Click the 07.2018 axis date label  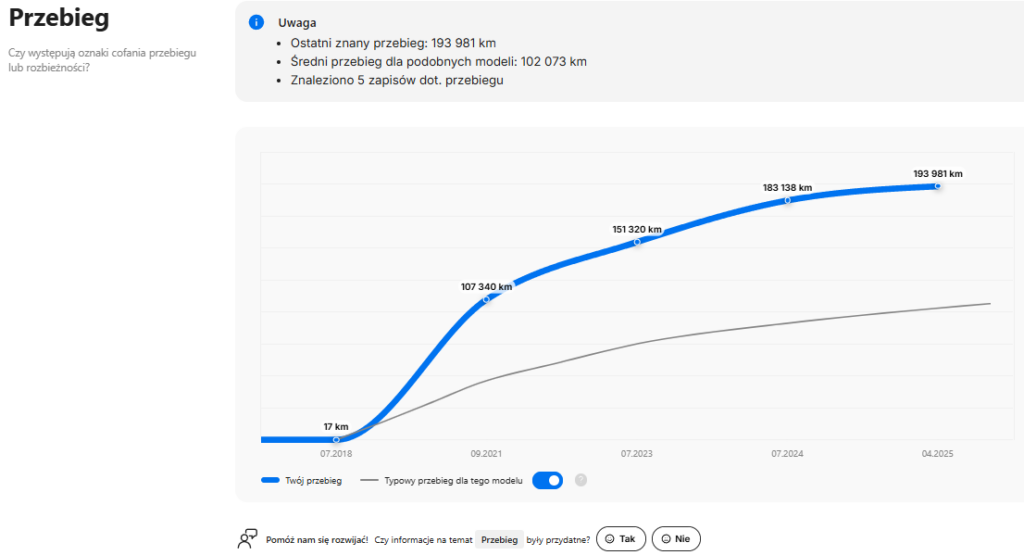(336, 454)
